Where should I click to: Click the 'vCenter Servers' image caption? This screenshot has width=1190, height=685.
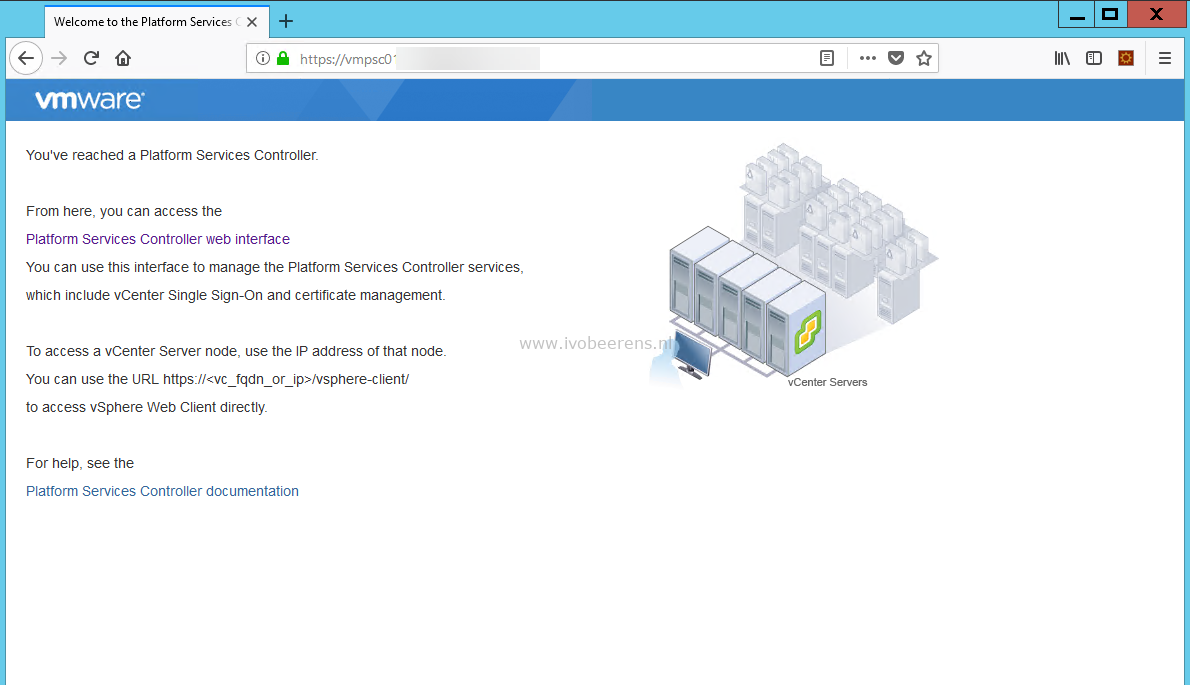[x=827, y=382]
